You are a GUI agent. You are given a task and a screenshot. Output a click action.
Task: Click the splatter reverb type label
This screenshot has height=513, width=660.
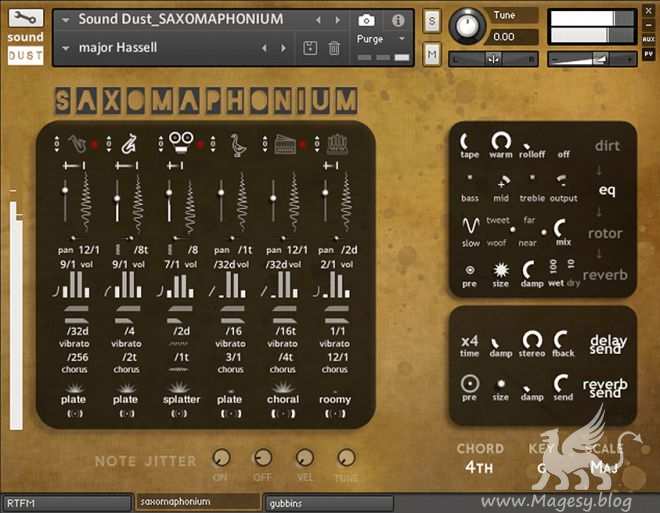click(181, 399)
